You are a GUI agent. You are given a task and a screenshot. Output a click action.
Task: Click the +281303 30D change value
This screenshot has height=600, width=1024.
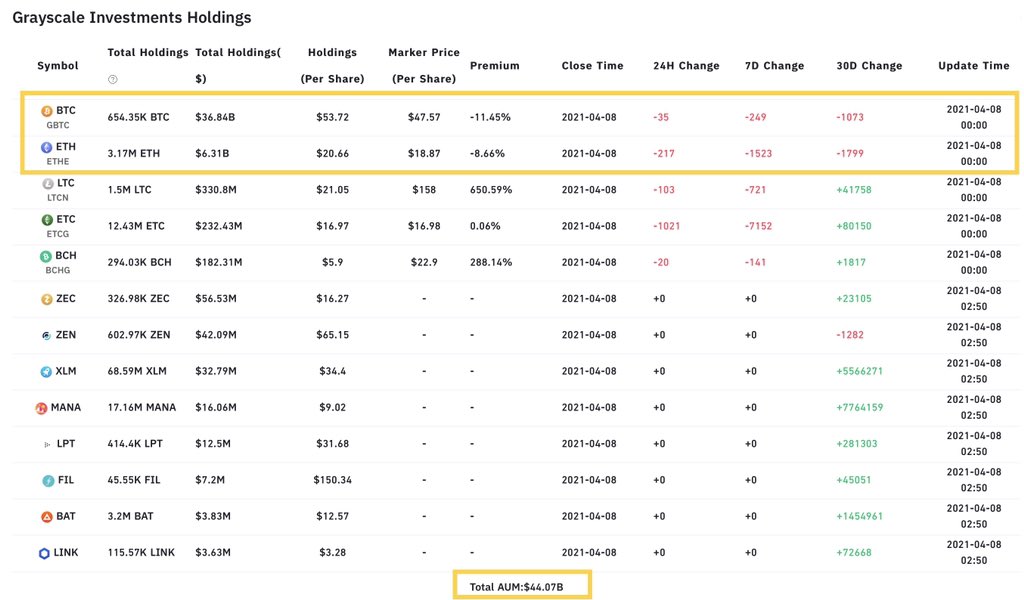[857, 444]
